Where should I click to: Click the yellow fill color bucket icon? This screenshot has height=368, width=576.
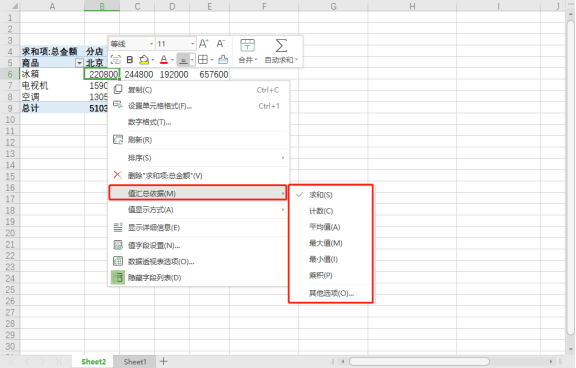(144, 59)
